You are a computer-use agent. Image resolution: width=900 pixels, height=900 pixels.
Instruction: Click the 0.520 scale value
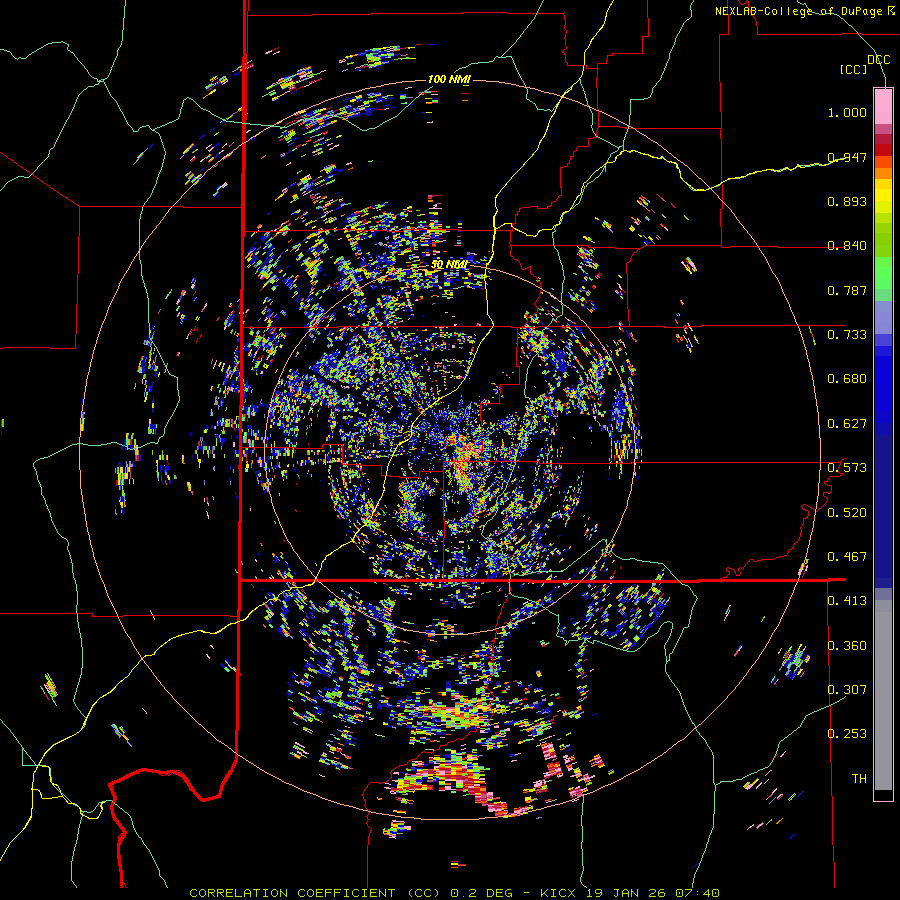pyautogui.click(x=847, y=513)
